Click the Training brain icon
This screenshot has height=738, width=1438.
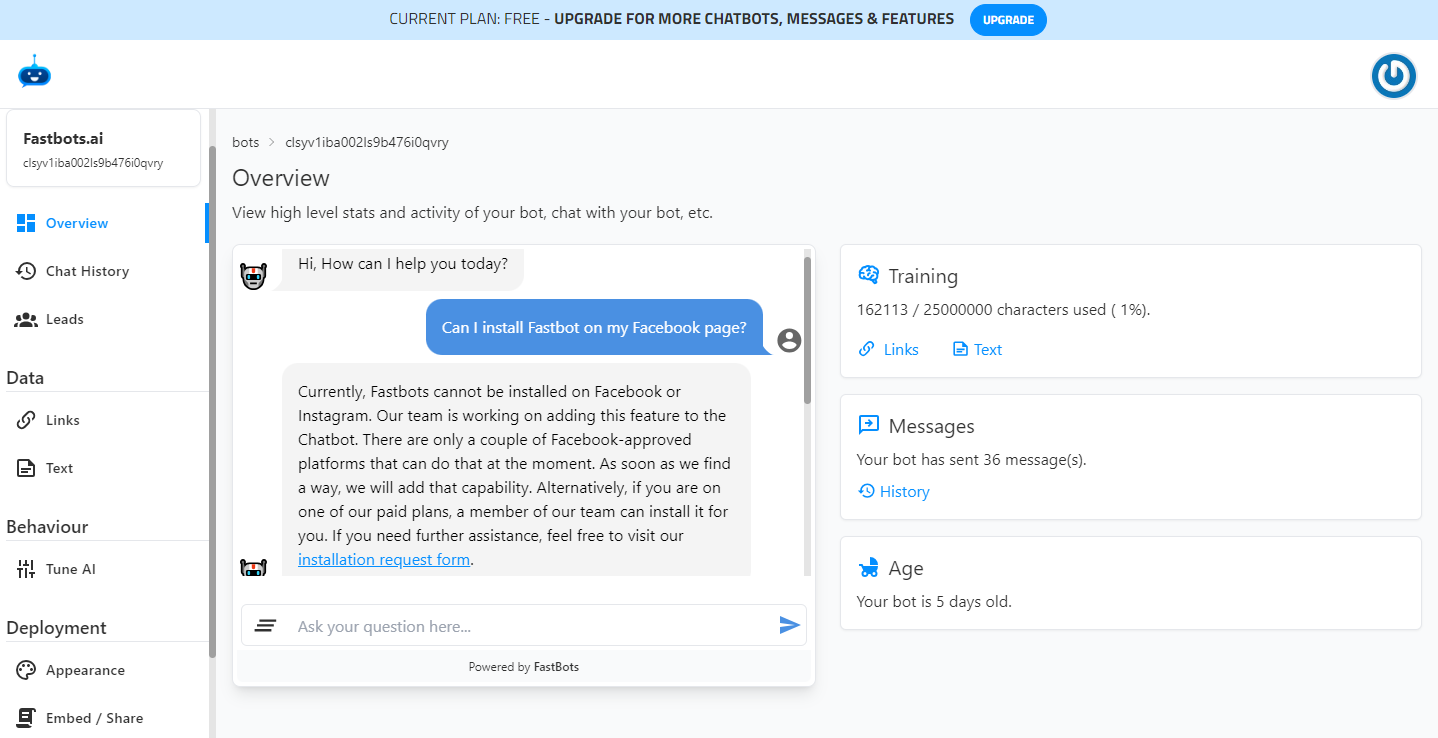click(x=868, y=275)
